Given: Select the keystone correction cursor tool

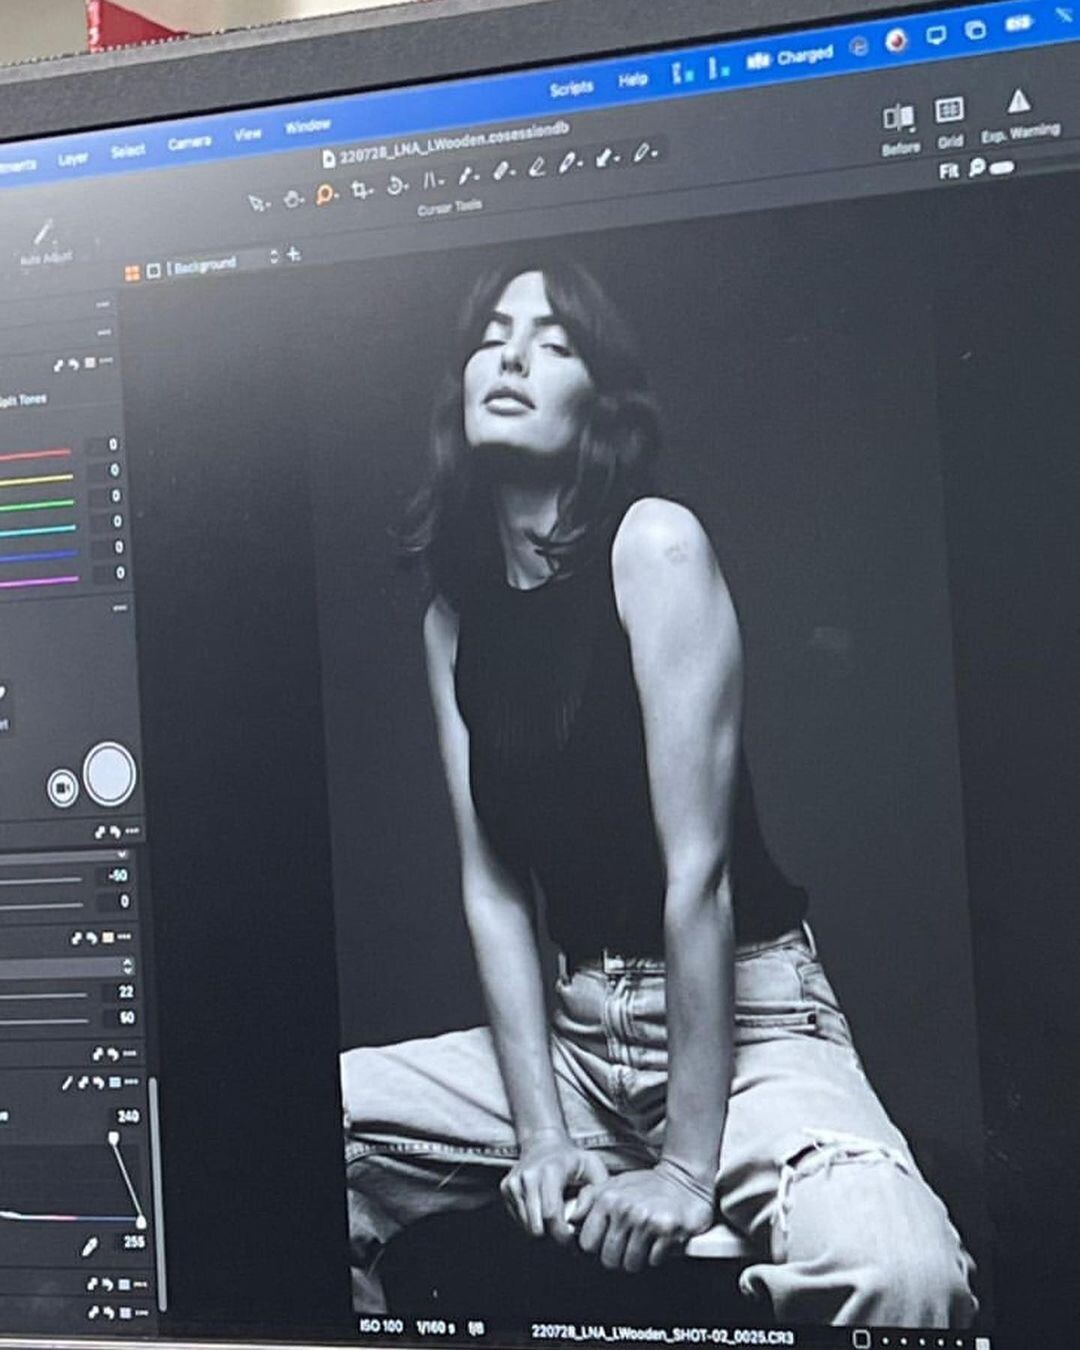Looking at the screenshot, I should pyautogui.click(x=431, y=180).
